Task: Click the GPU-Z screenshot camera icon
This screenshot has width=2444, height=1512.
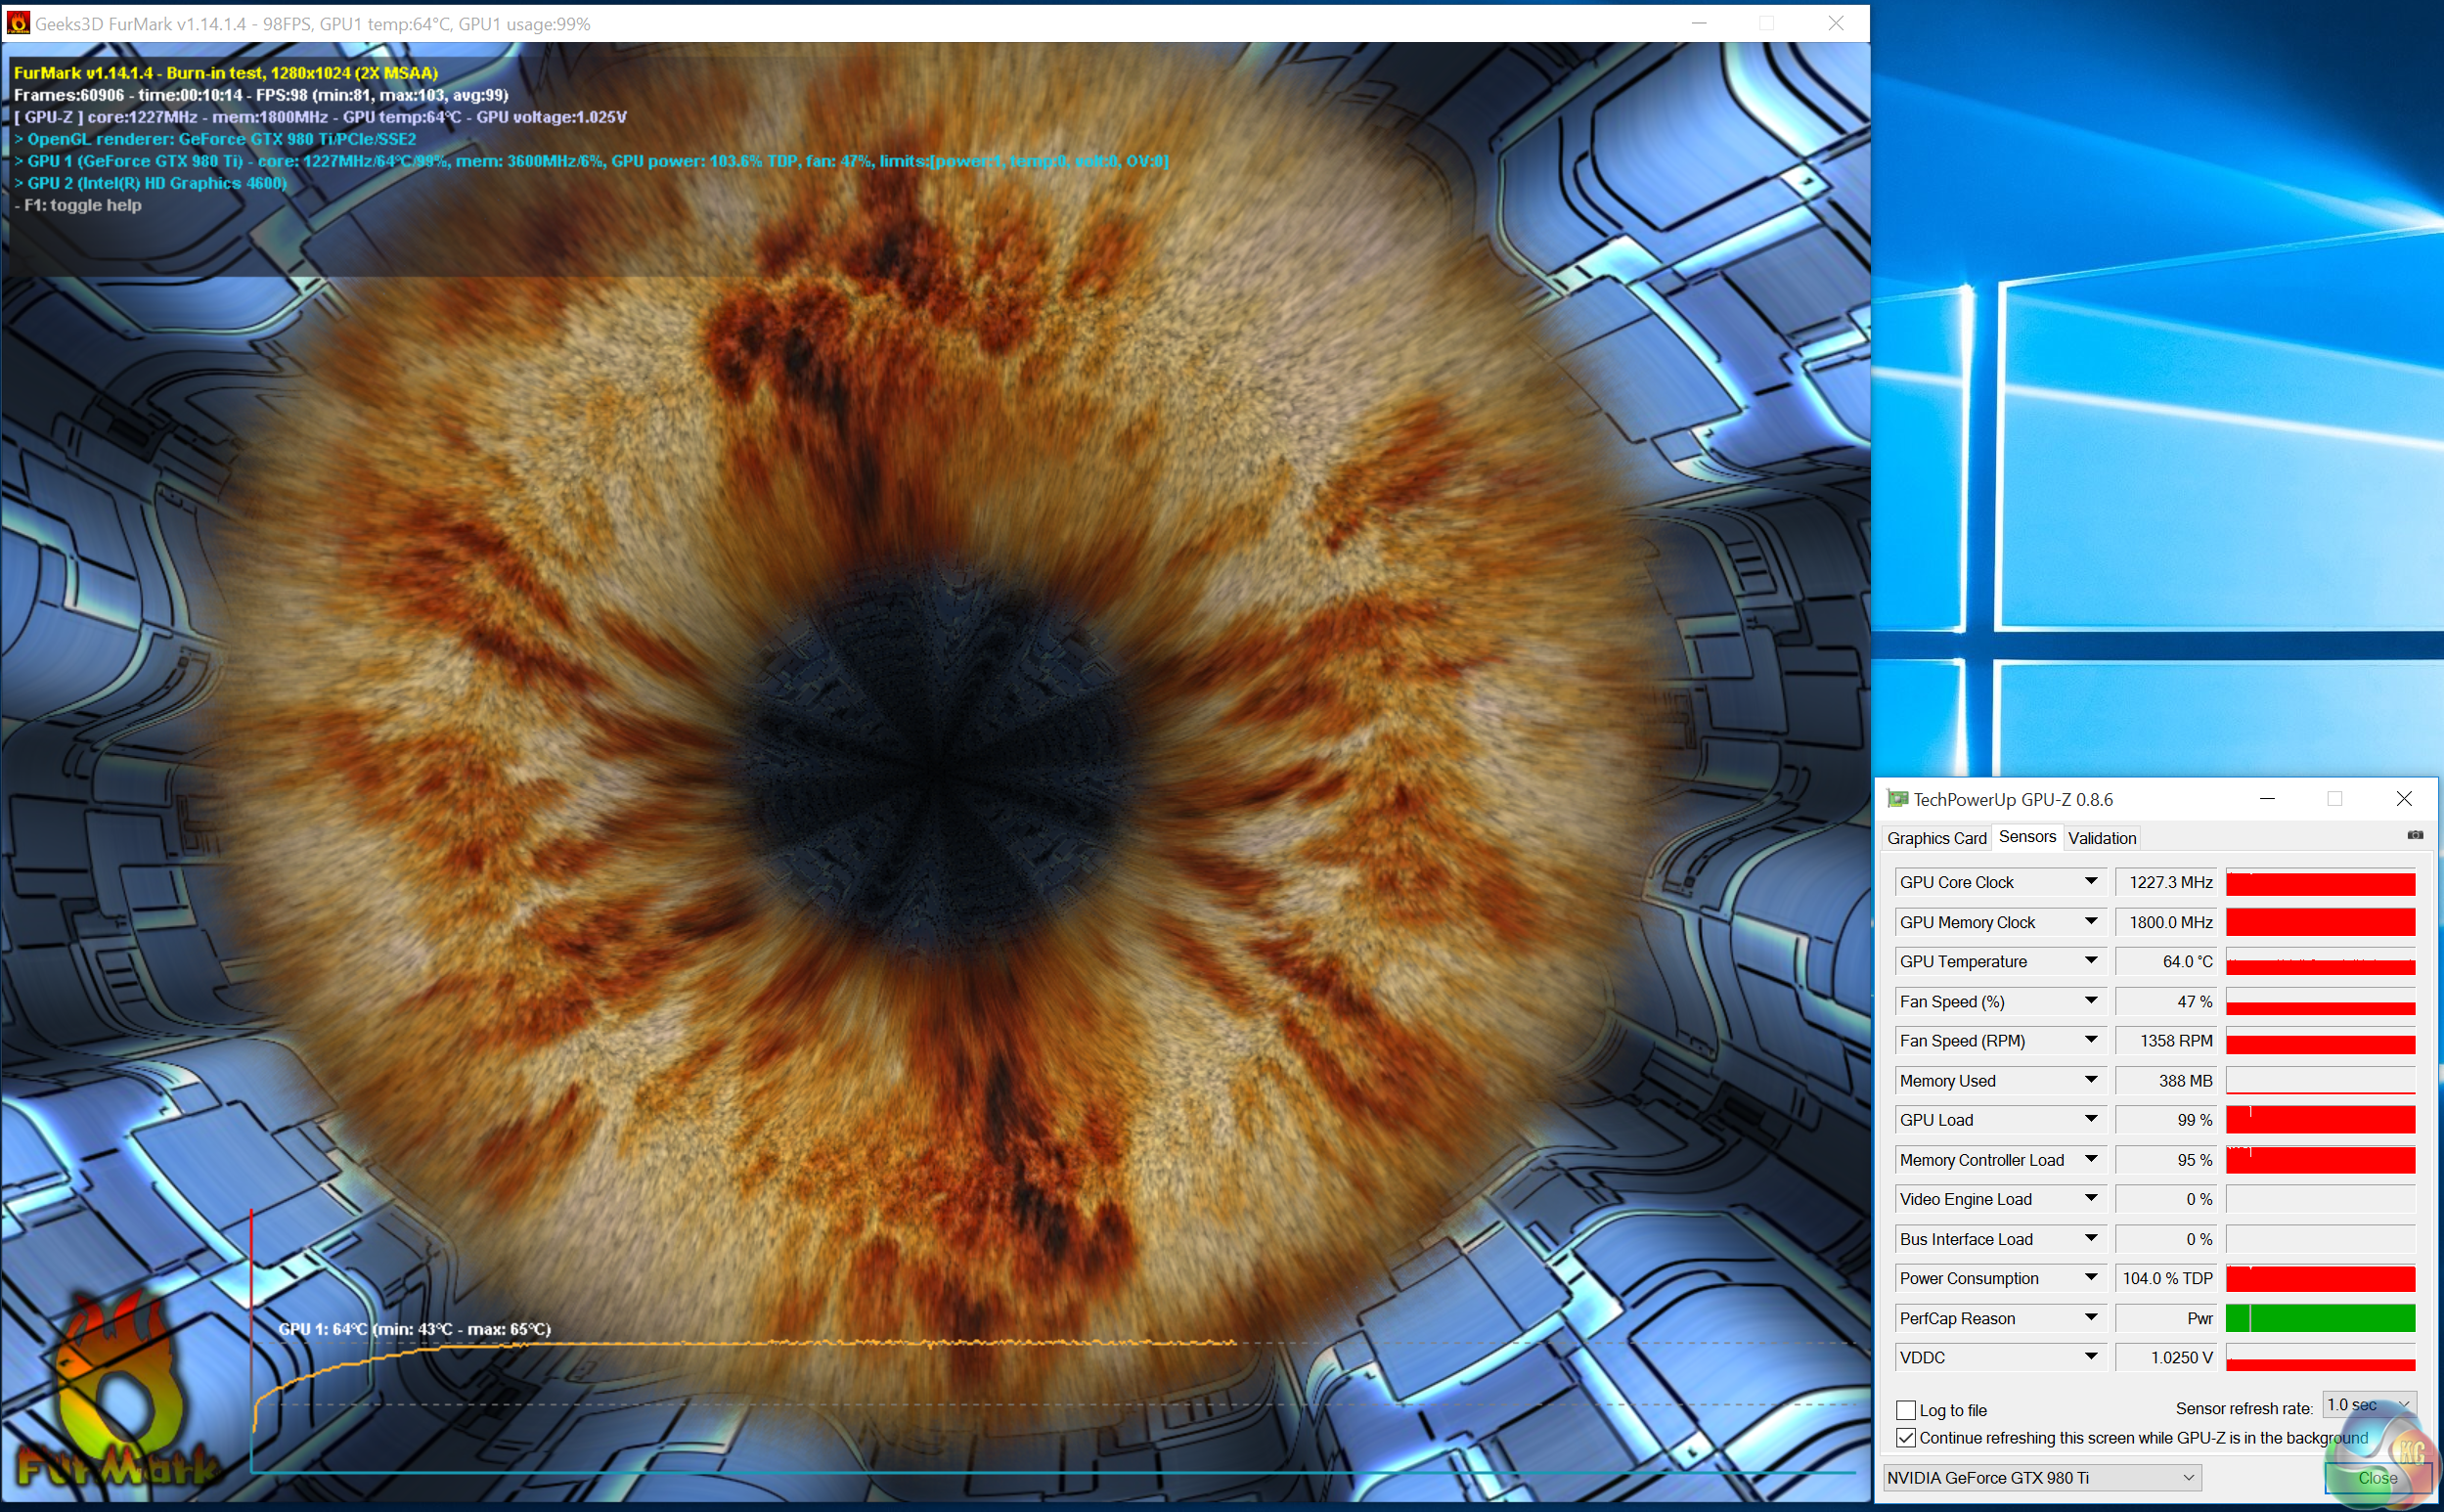Action: click(x=2415, y=835)
